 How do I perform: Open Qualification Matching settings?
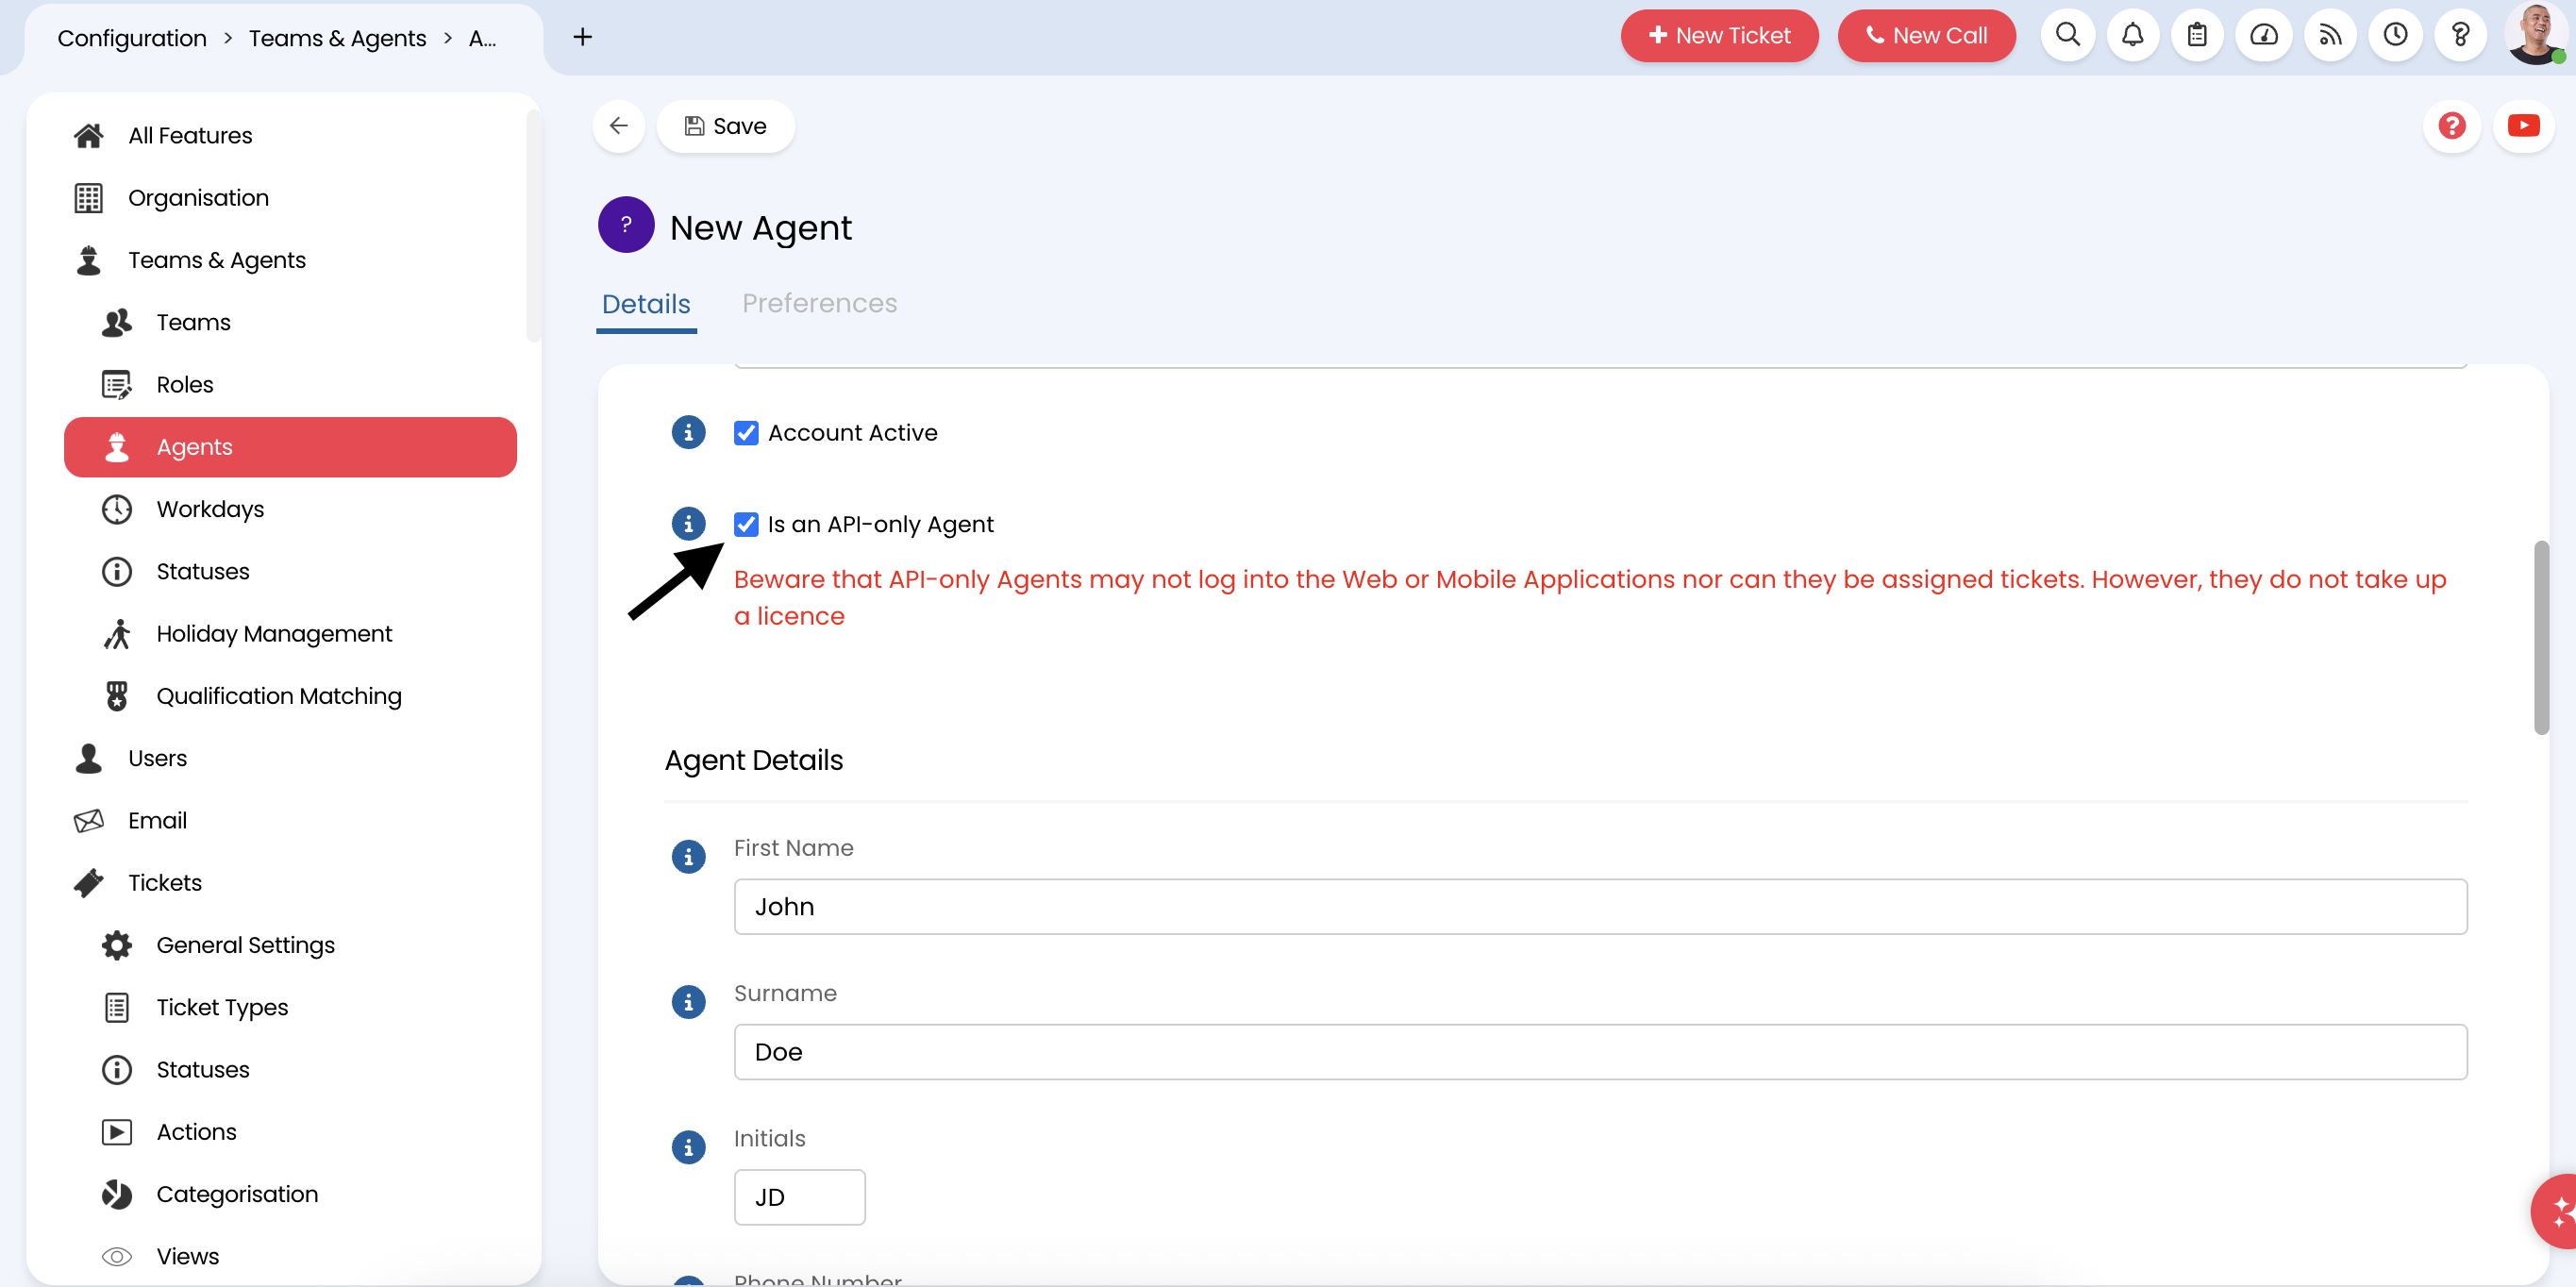coord(279,695)
